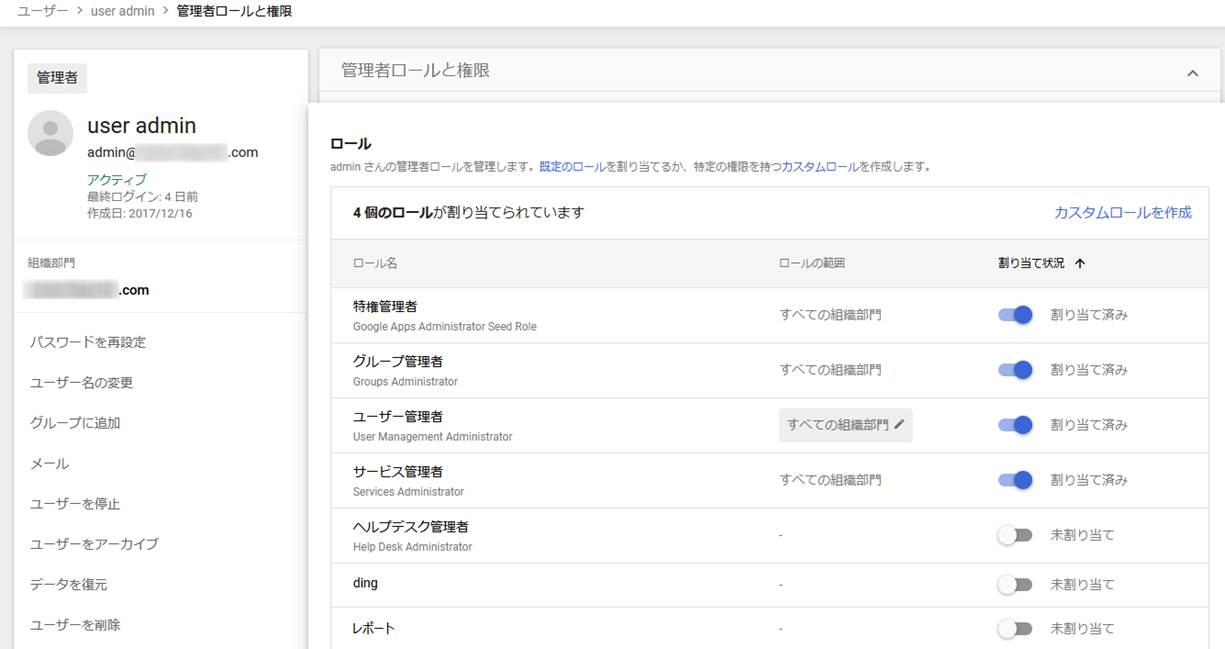Select パスワードを再設定 in the sidebar
This screenshot has height=649, width=1225.
coord(88,342)
